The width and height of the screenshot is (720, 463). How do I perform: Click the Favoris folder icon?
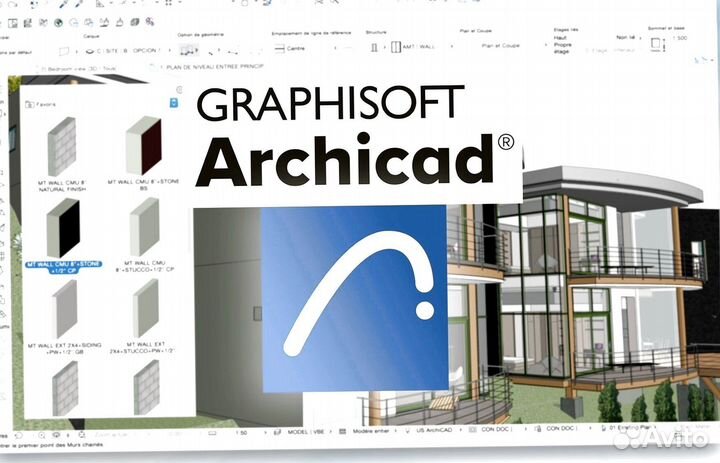pos(29,104)
